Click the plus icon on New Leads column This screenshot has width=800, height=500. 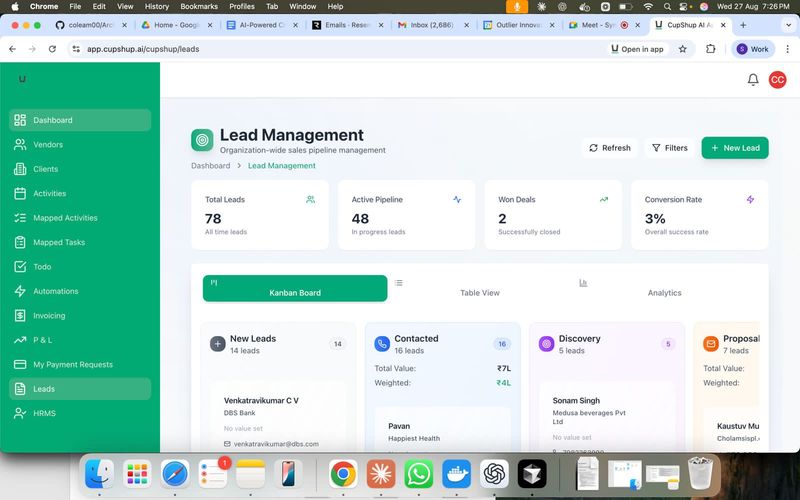click(x=218, y=344)
